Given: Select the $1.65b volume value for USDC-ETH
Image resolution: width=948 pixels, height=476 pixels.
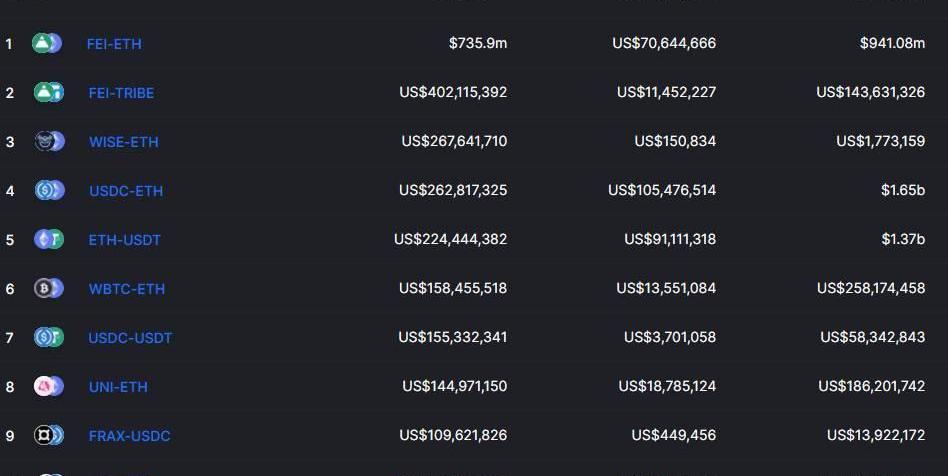Looking at the screenshot, I should click(x=903, y=190).
